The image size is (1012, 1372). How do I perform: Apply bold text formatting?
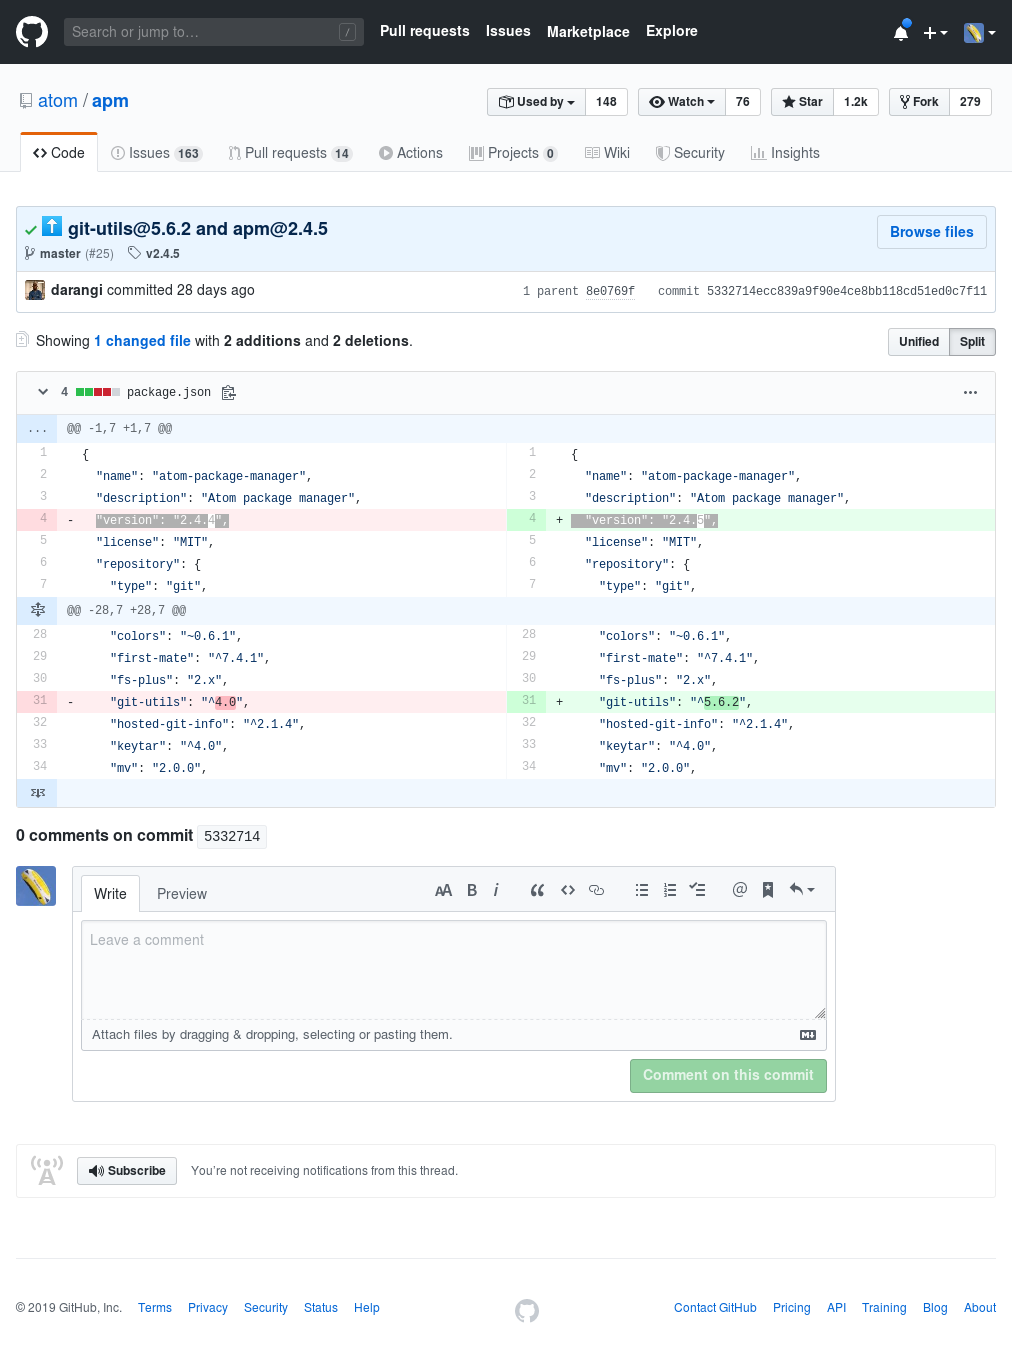point(472,890)
